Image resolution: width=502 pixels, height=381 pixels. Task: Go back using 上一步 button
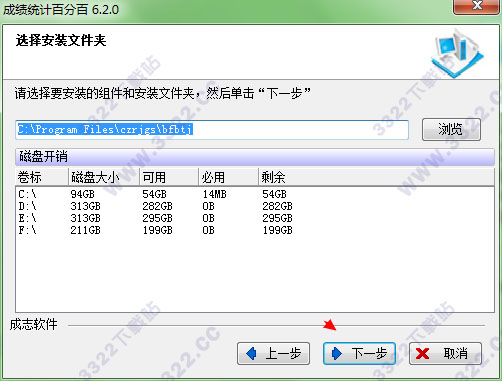tap(273, 353)
